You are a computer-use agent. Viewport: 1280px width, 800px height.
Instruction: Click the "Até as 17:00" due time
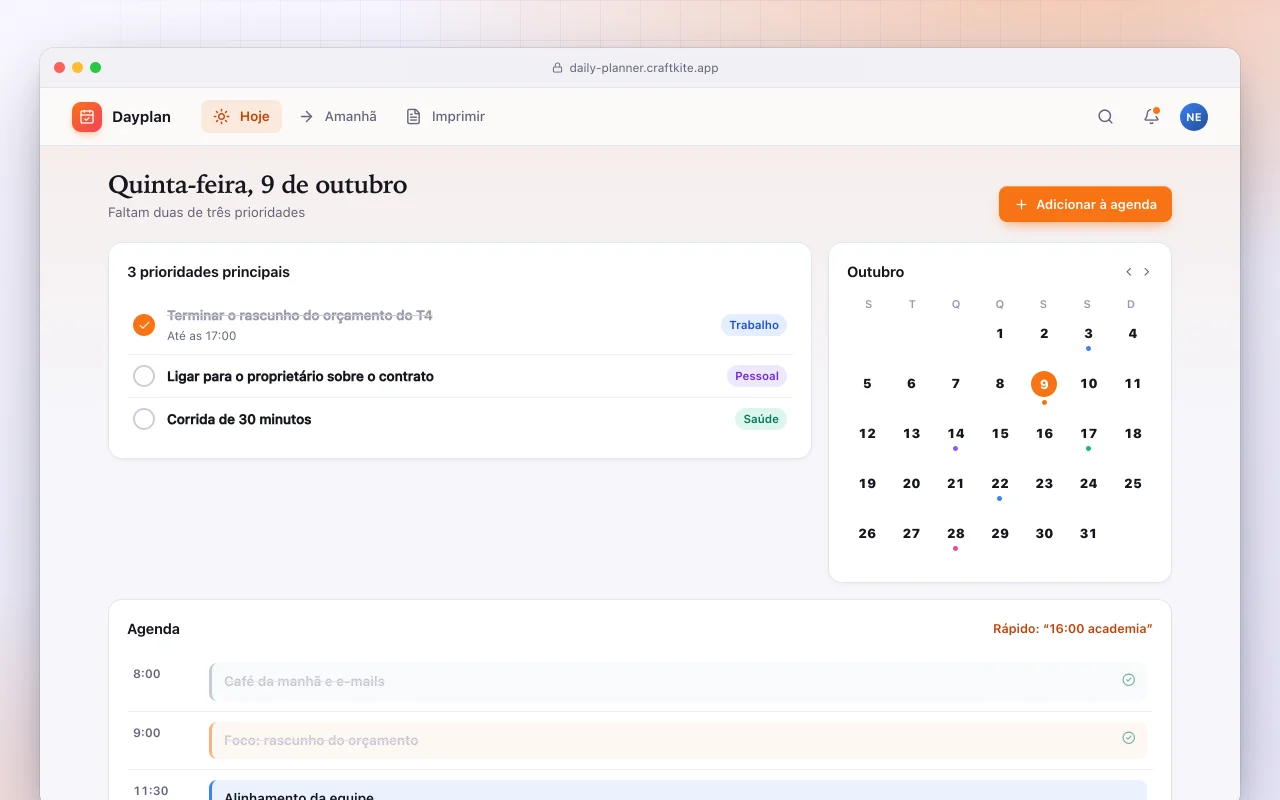click(202, 336)
